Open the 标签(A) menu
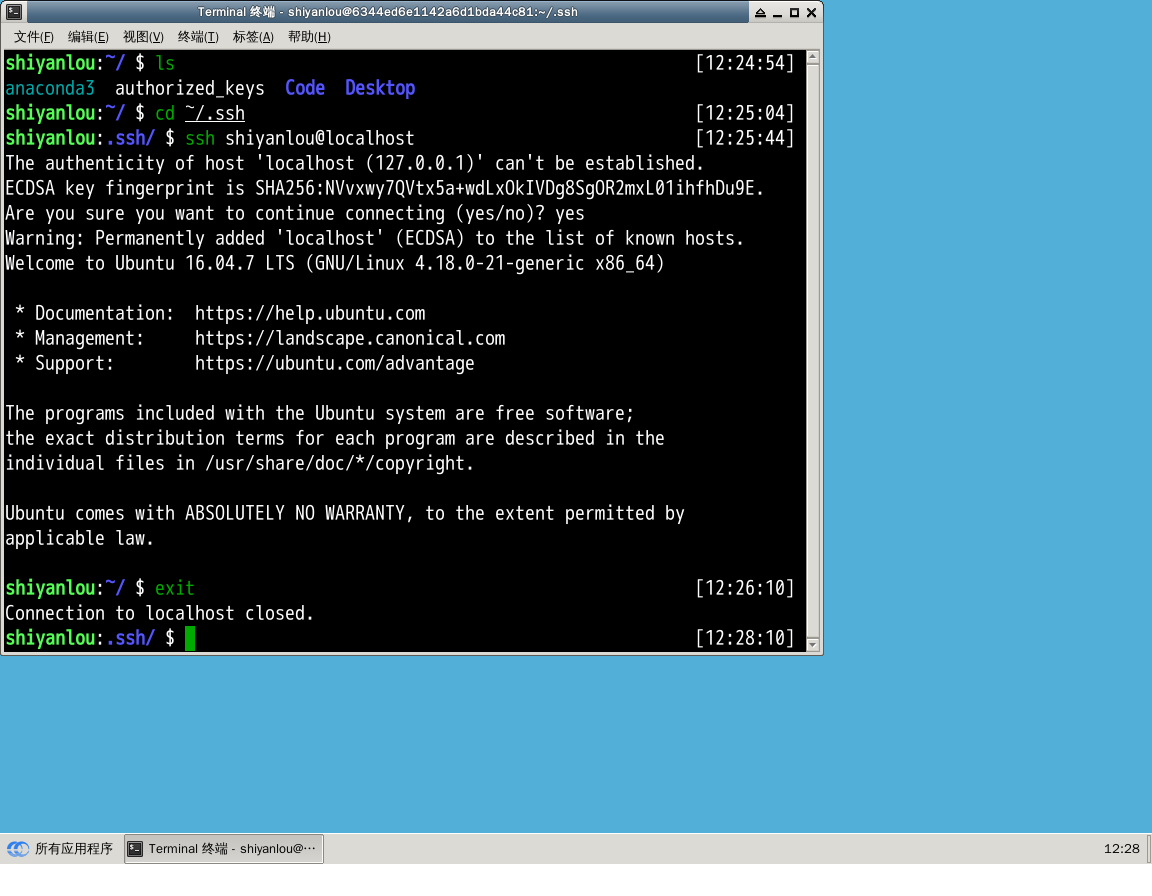Image resolution: width=1152 pixels, height=896 pixels. pyautogui.click(x=253, y=37)
